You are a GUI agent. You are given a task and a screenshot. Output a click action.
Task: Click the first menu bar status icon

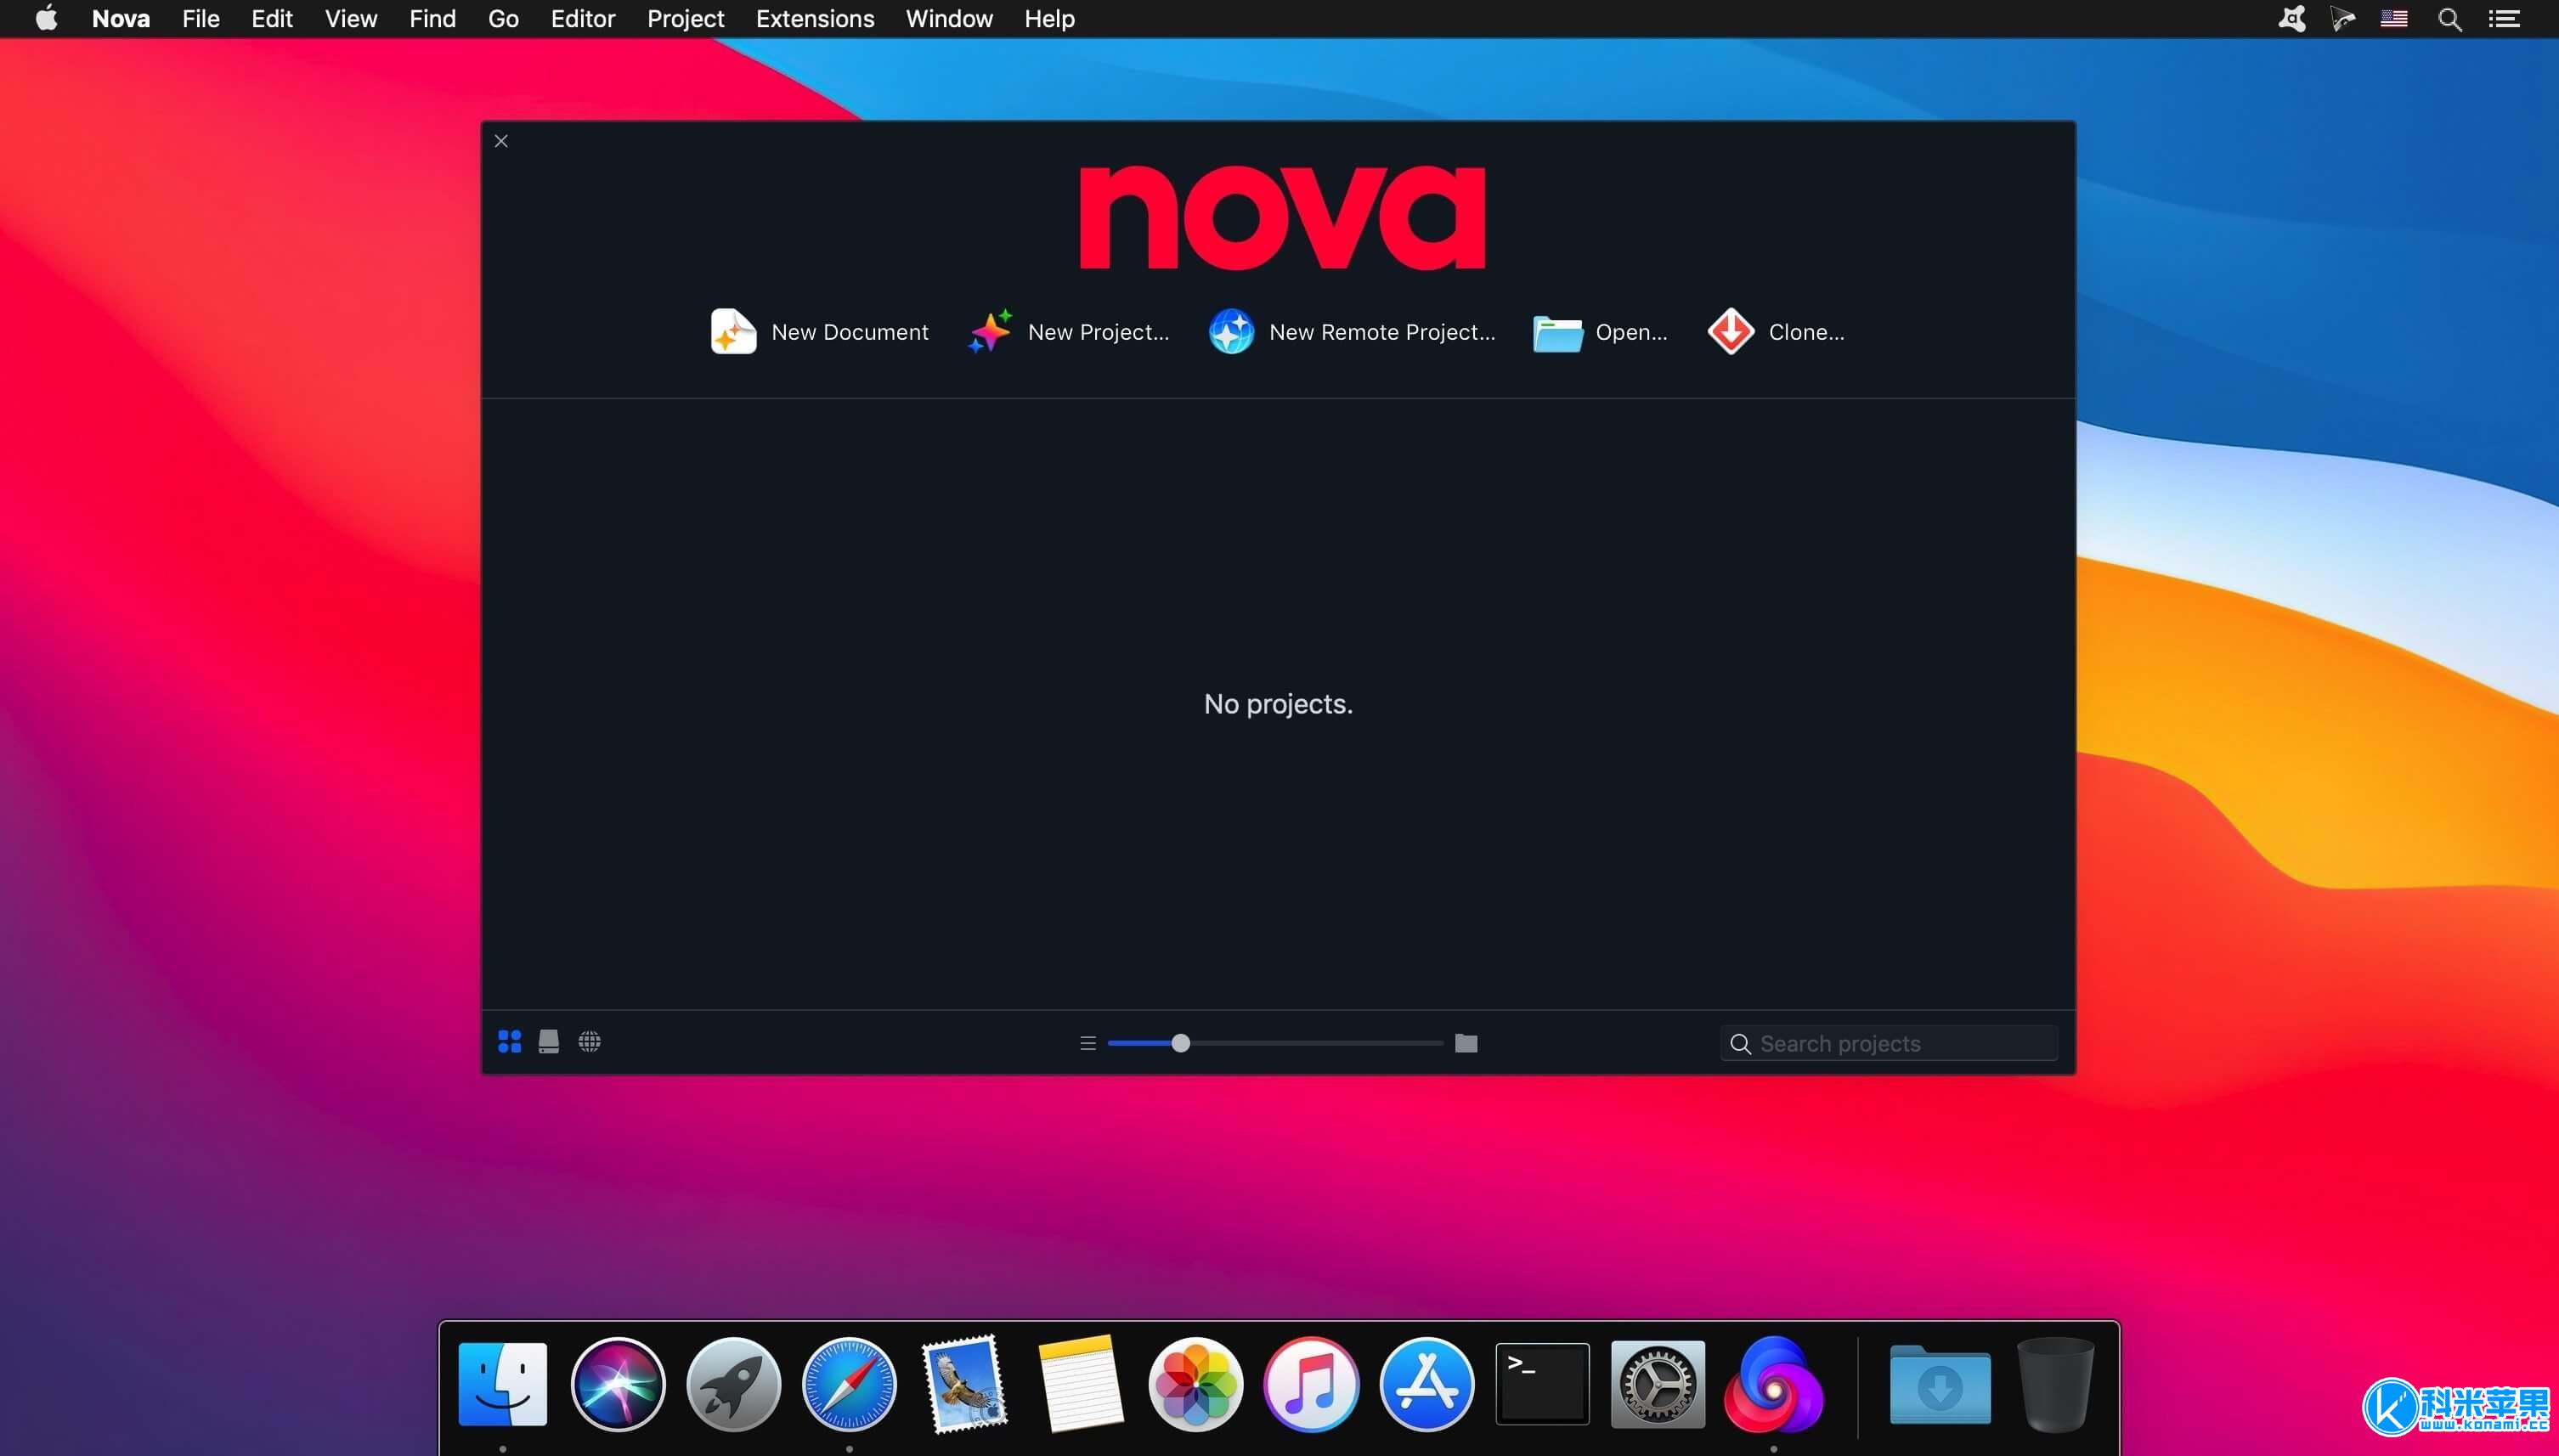tap(2291, 18)
